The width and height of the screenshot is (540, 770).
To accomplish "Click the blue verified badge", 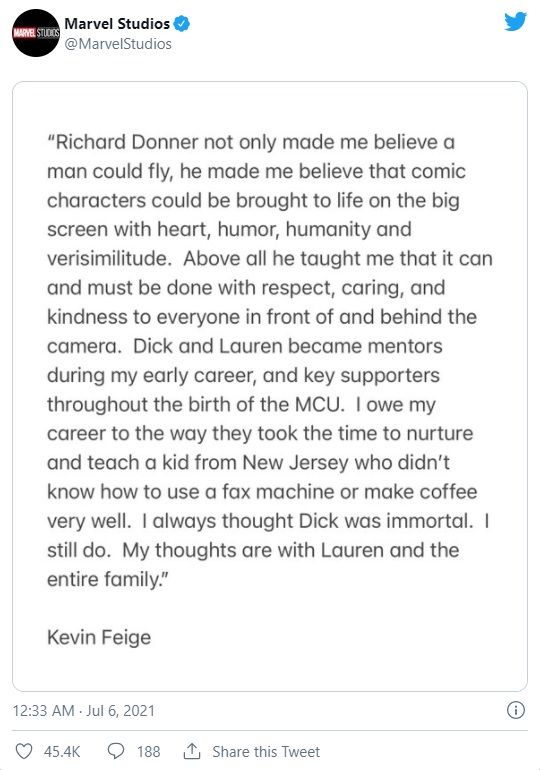I will 182,24.
